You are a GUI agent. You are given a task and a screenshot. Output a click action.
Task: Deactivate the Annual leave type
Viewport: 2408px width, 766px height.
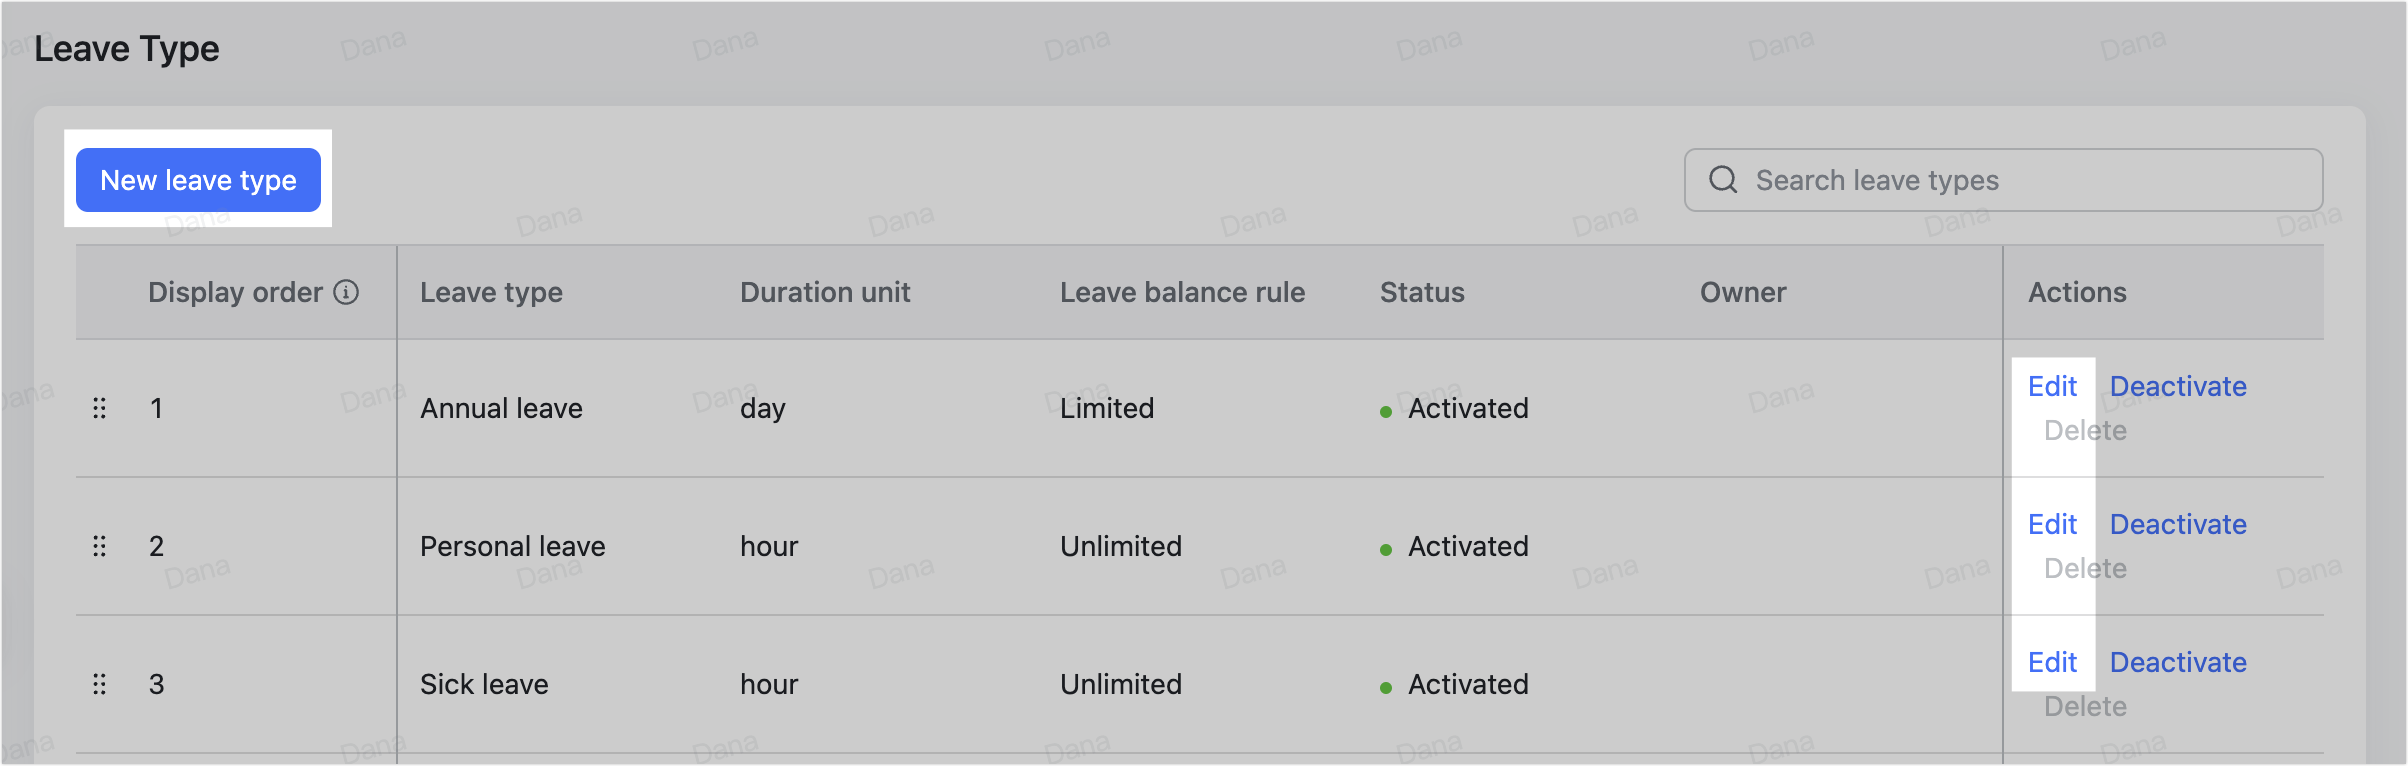[2177, 386]
